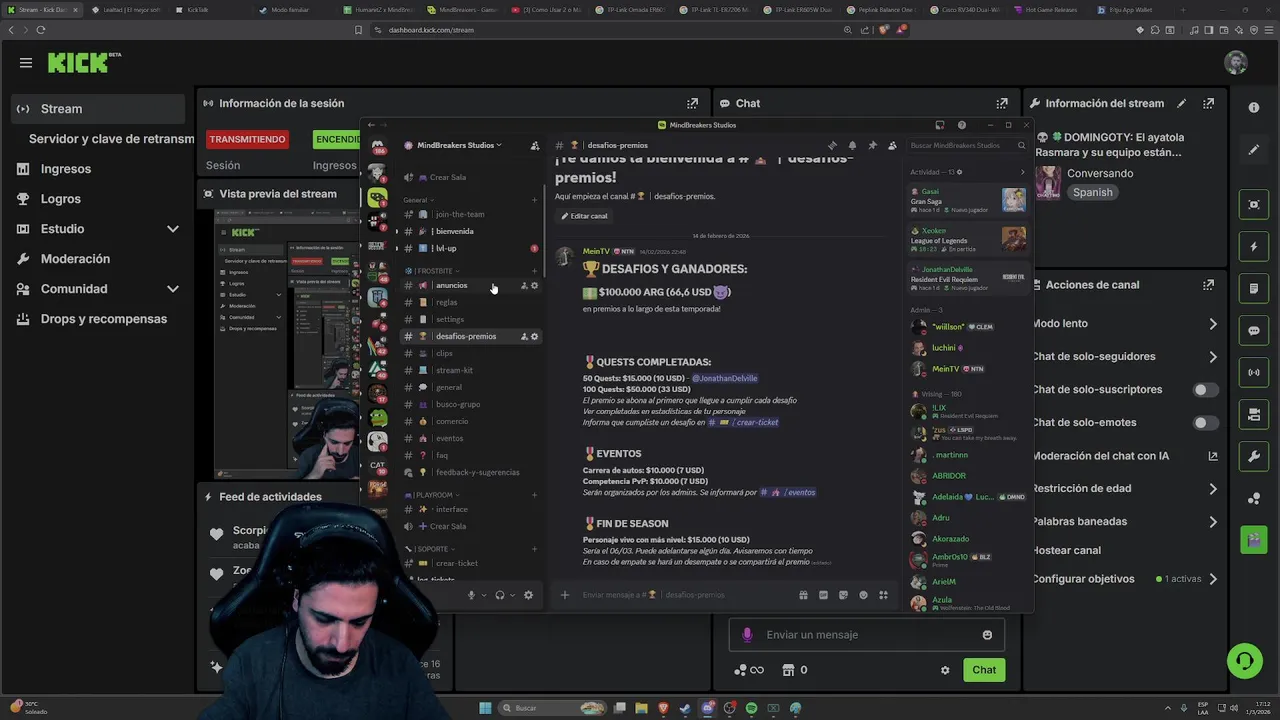Toggle Chat de solo-suscriptores switch
The width and height of the screenshot is (1280, 720).
point(1206,390)
